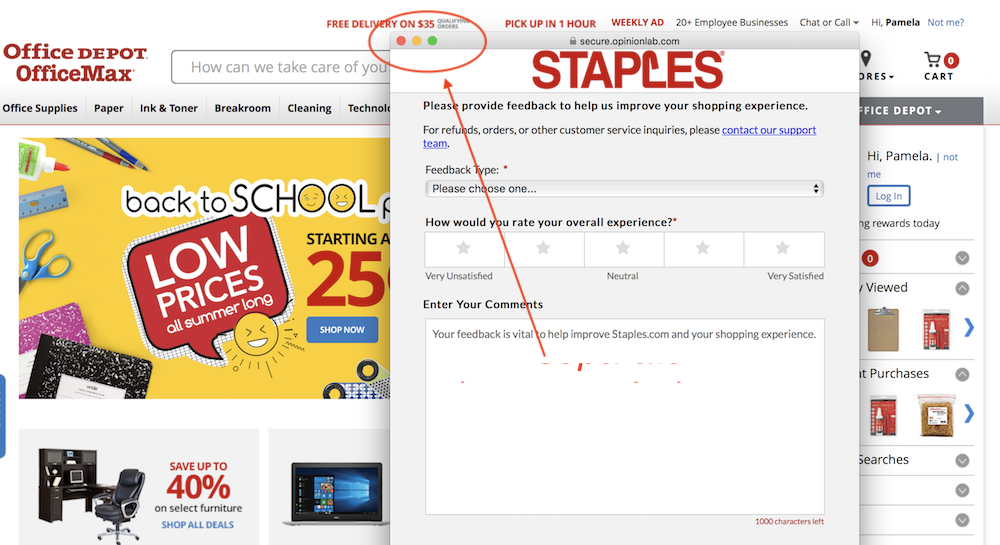Click SHOP ALL DEALS link

[x=198, y=525]
